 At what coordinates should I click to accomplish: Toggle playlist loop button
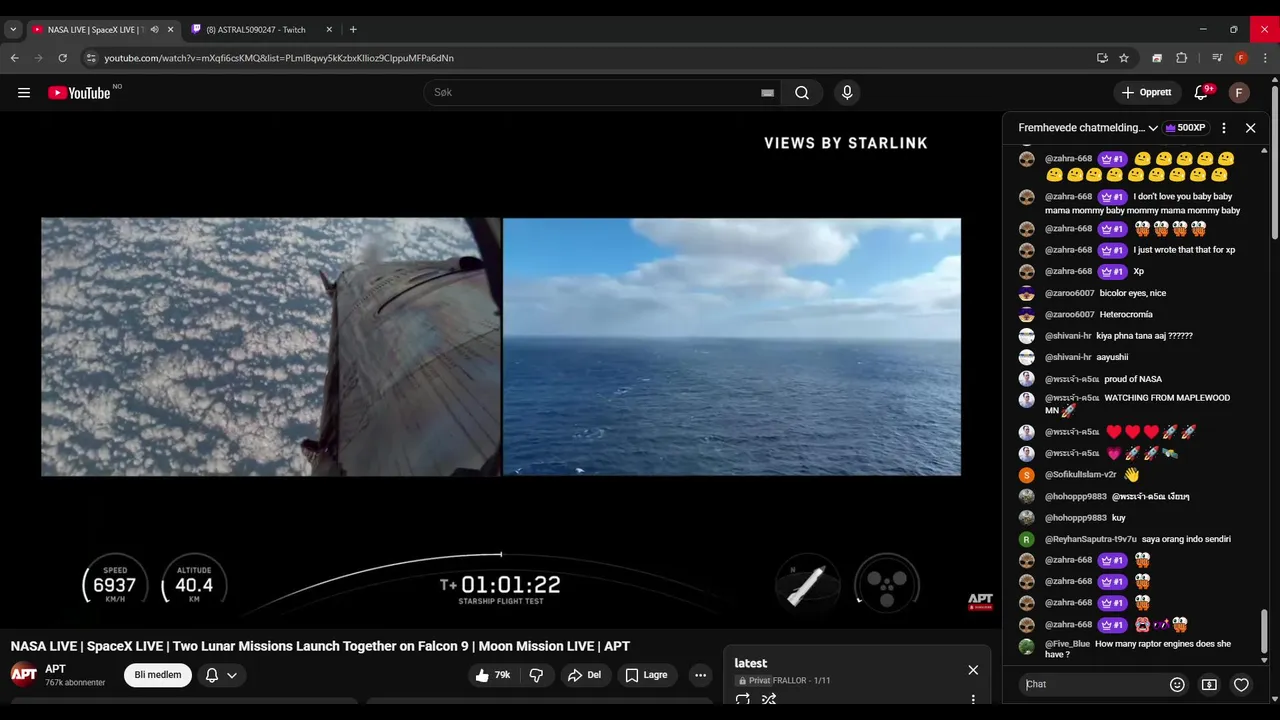pos(743,700)
